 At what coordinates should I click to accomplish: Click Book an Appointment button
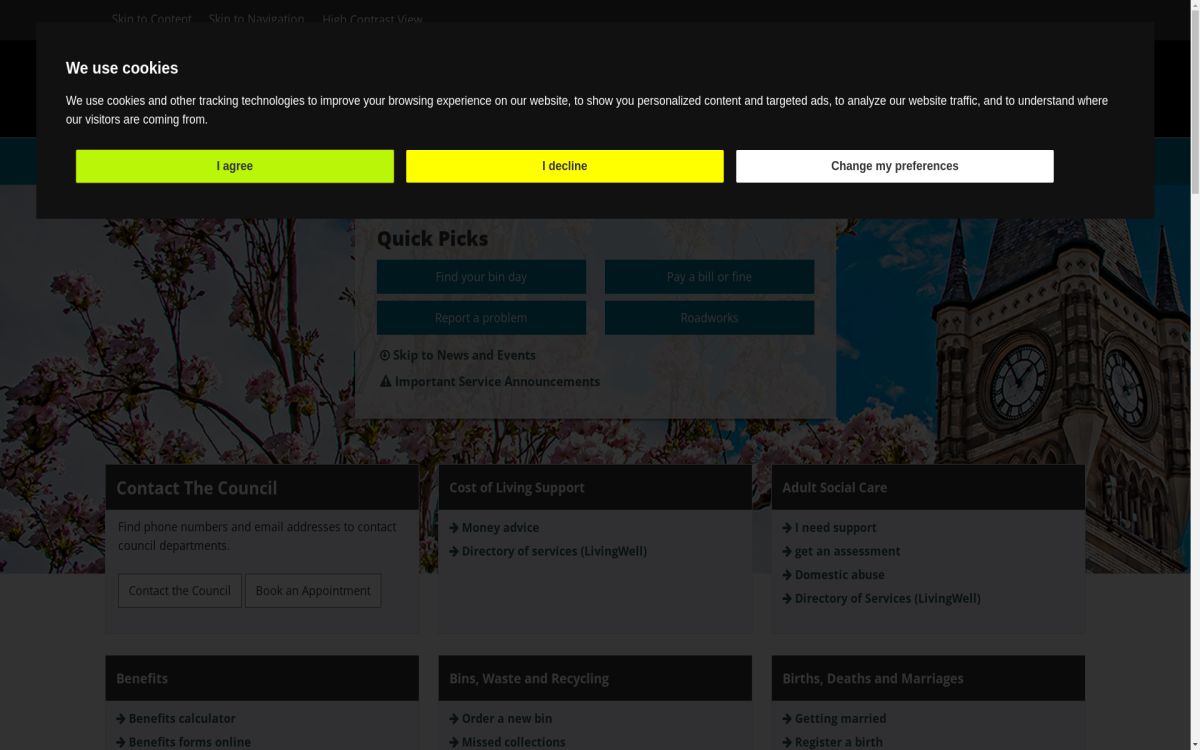313,591
